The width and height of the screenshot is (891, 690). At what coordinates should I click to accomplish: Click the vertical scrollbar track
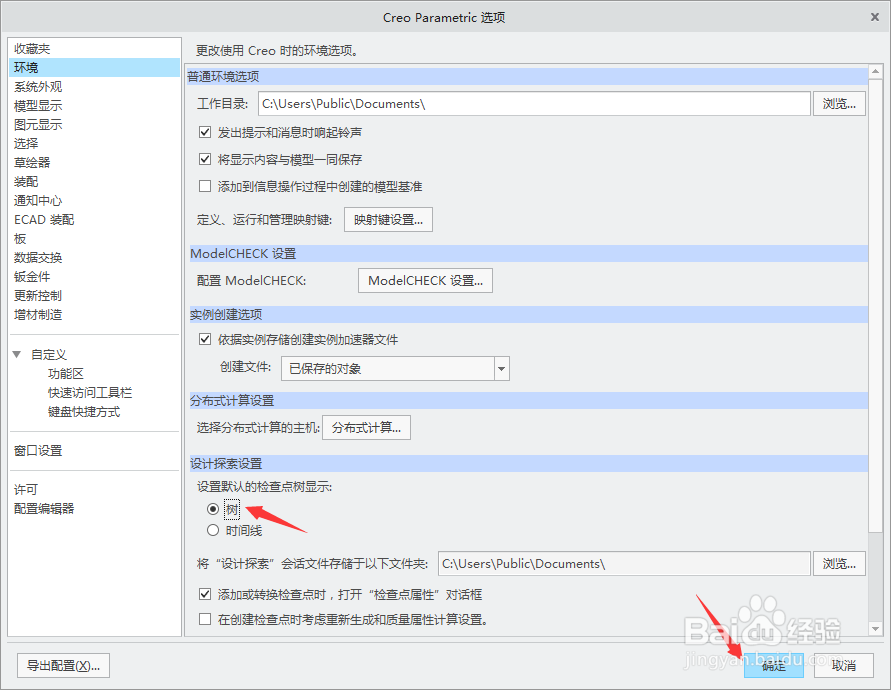coord(875,577)
